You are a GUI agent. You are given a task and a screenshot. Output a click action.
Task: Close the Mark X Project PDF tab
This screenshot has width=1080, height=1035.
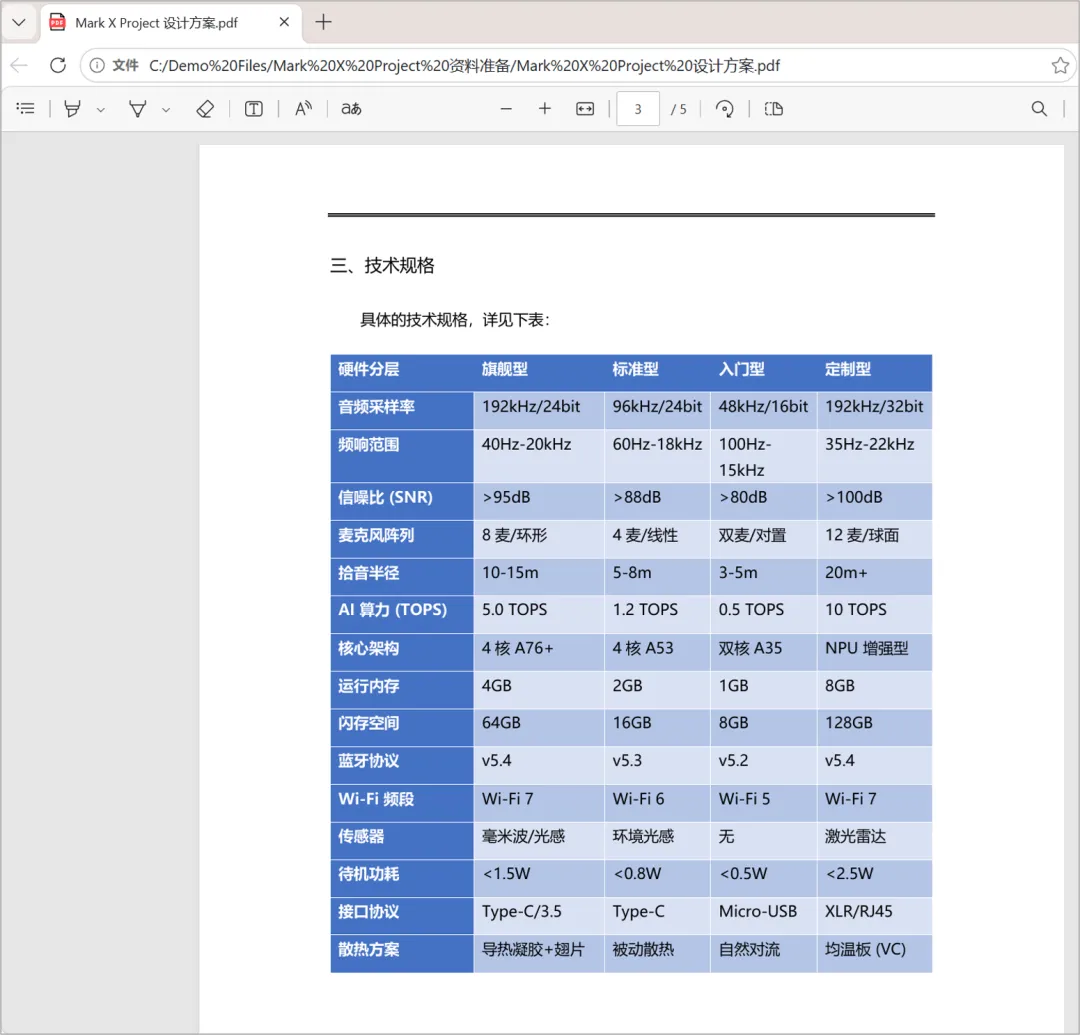(x=284, y=22)
